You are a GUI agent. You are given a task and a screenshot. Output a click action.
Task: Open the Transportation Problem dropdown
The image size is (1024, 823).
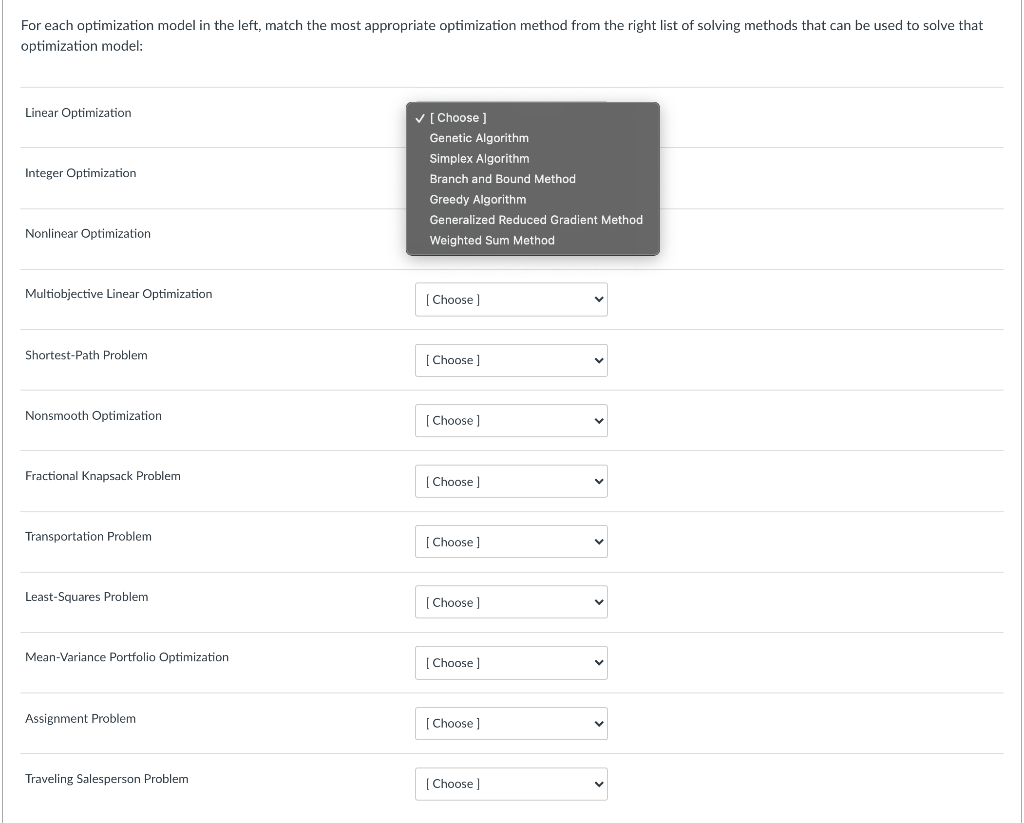click(511, 541)
